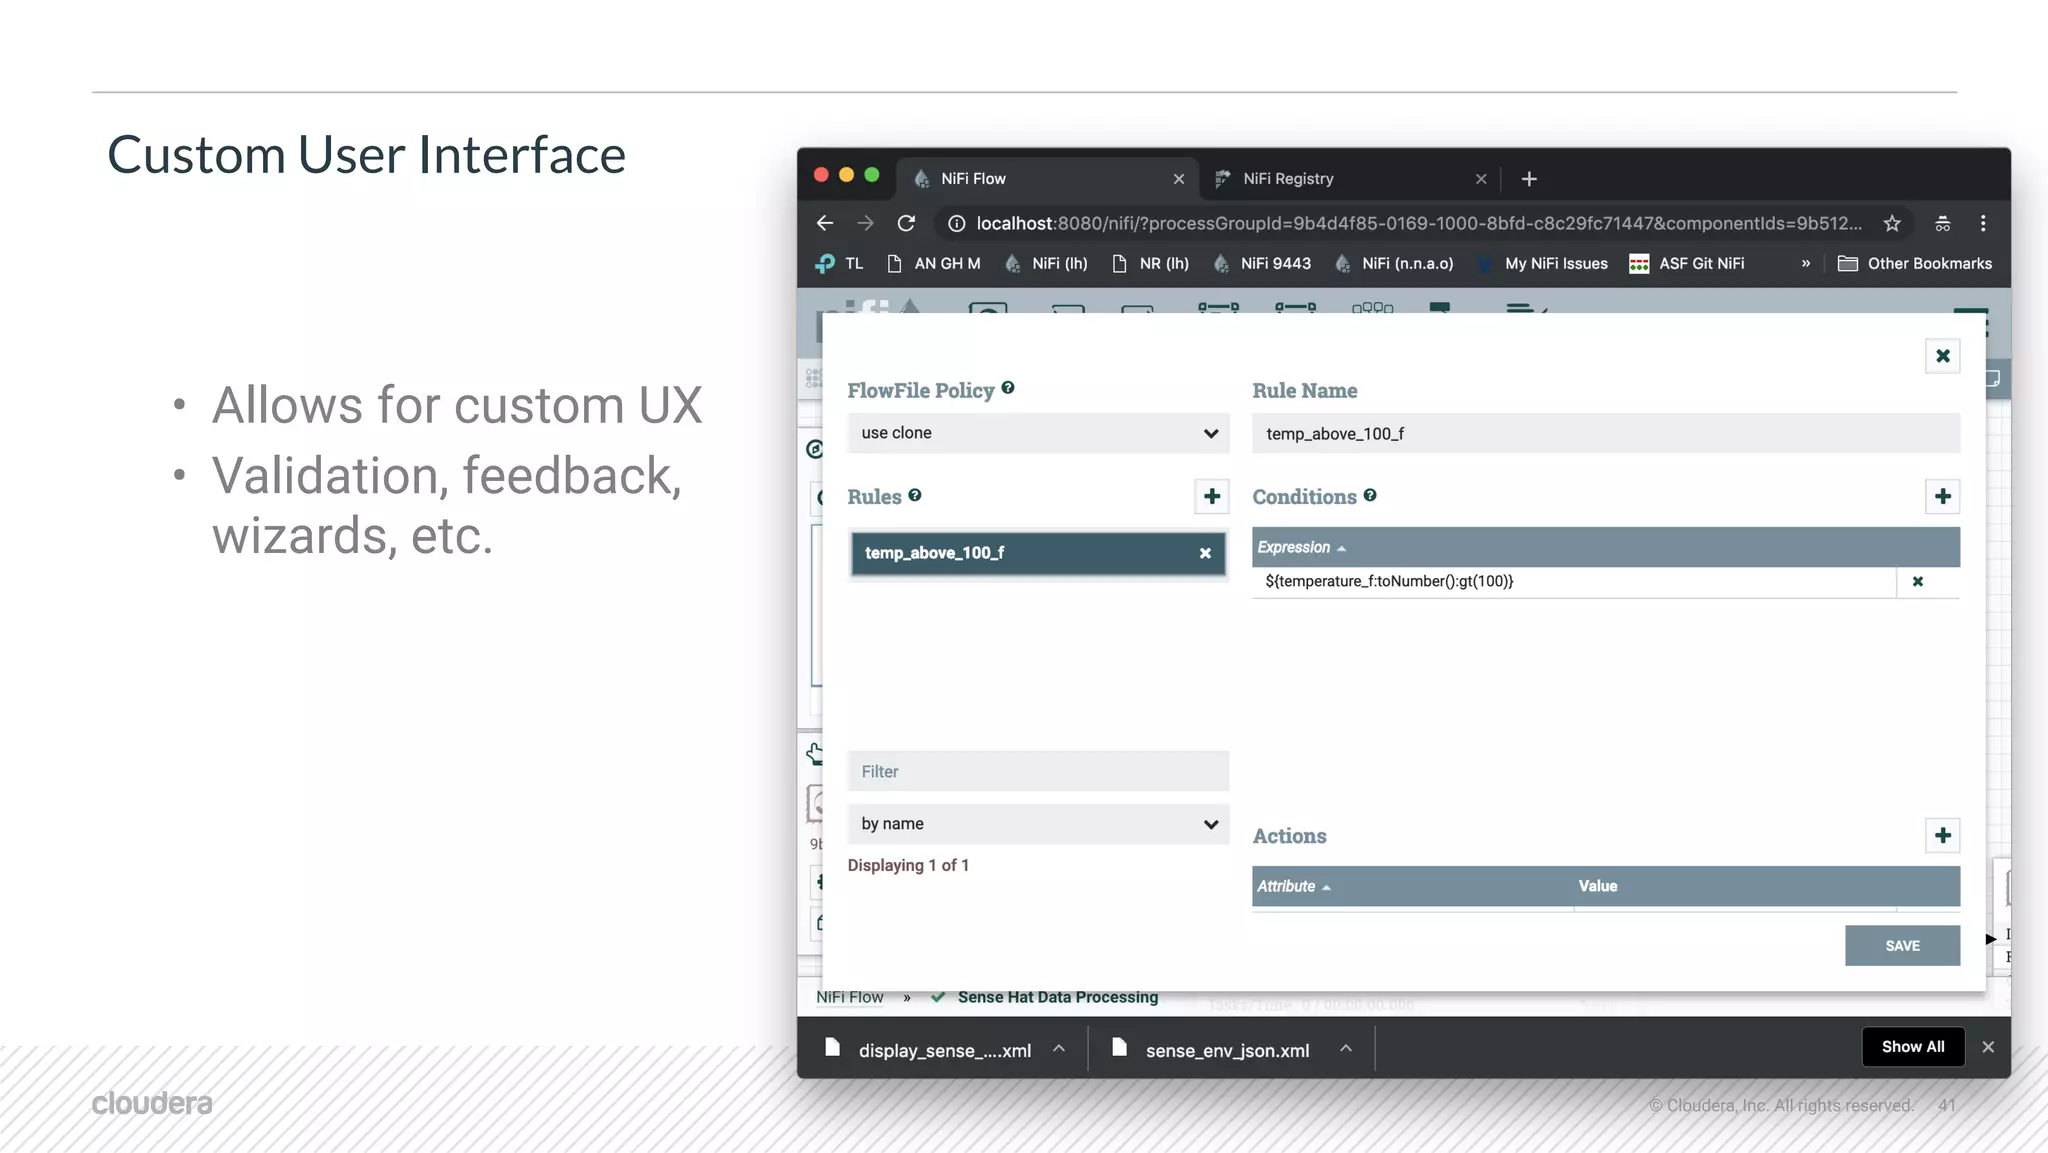Show help for Conditions
2048x1153 pixels.
(x=1370, y=495)
